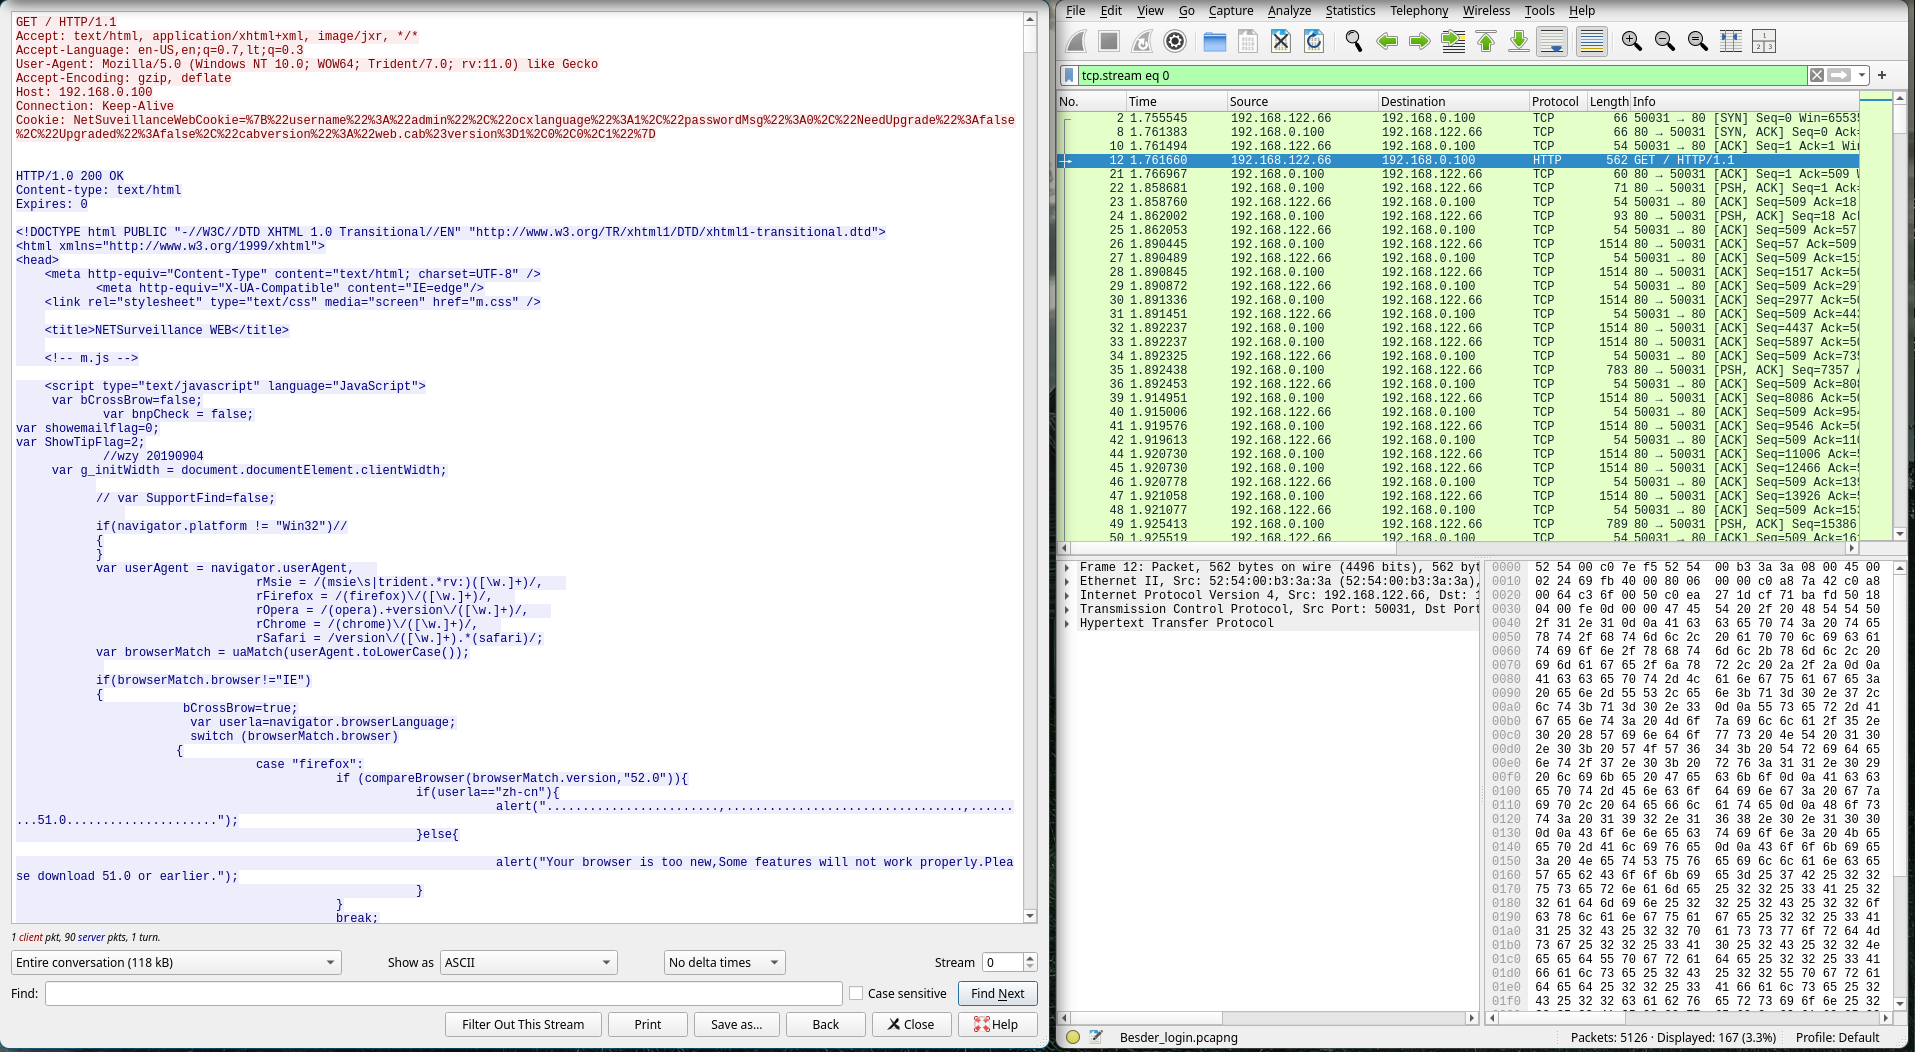
Task: Toggle packet colorization rules icon
Action: click(x=1591, y=41)
